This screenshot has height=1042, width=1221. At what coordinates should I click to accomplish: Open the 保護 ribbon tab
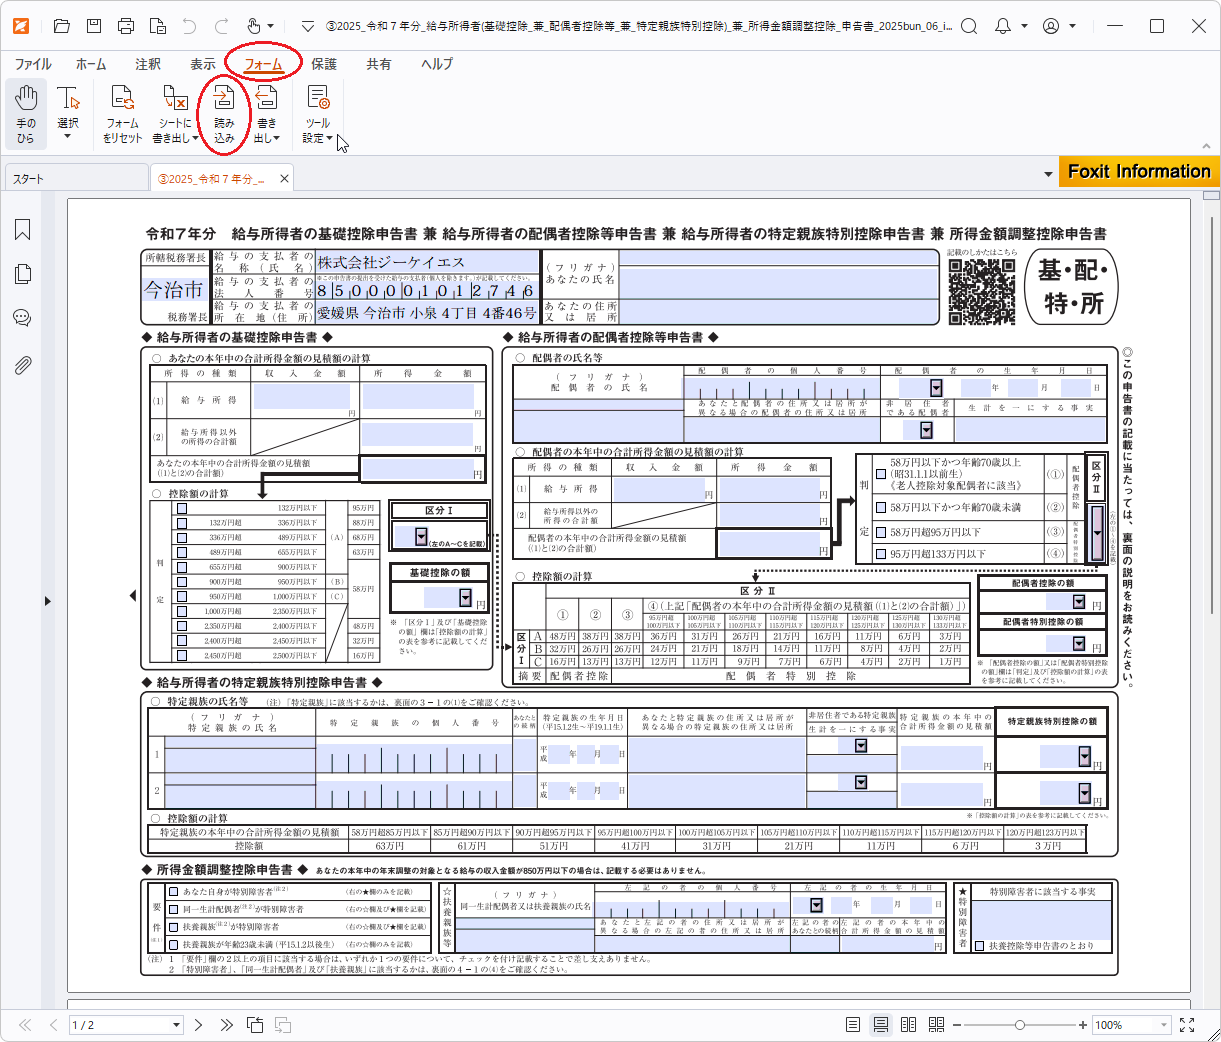[x=324, y=64]
